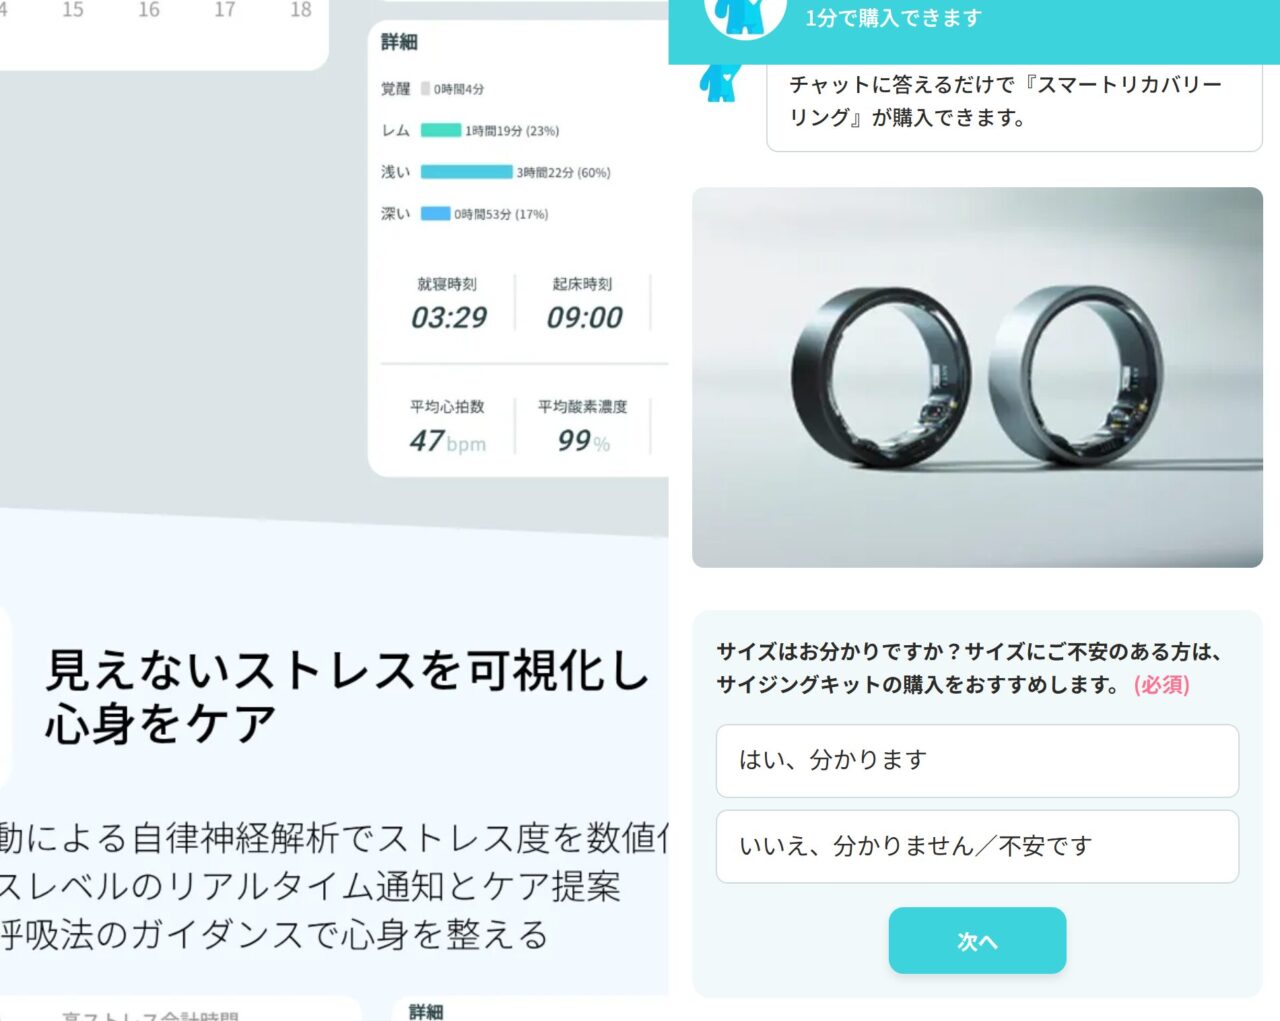Click the bedtime value 03:29
The height and width of the screenshot is (1021, 1280).
pos(449,318)
